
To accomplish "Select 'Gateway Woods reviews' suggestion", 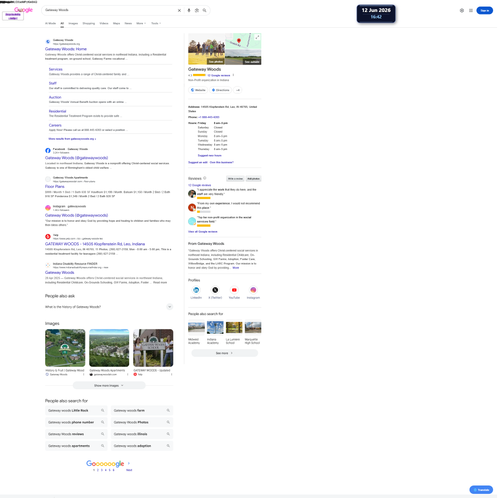I will point(75,434).
